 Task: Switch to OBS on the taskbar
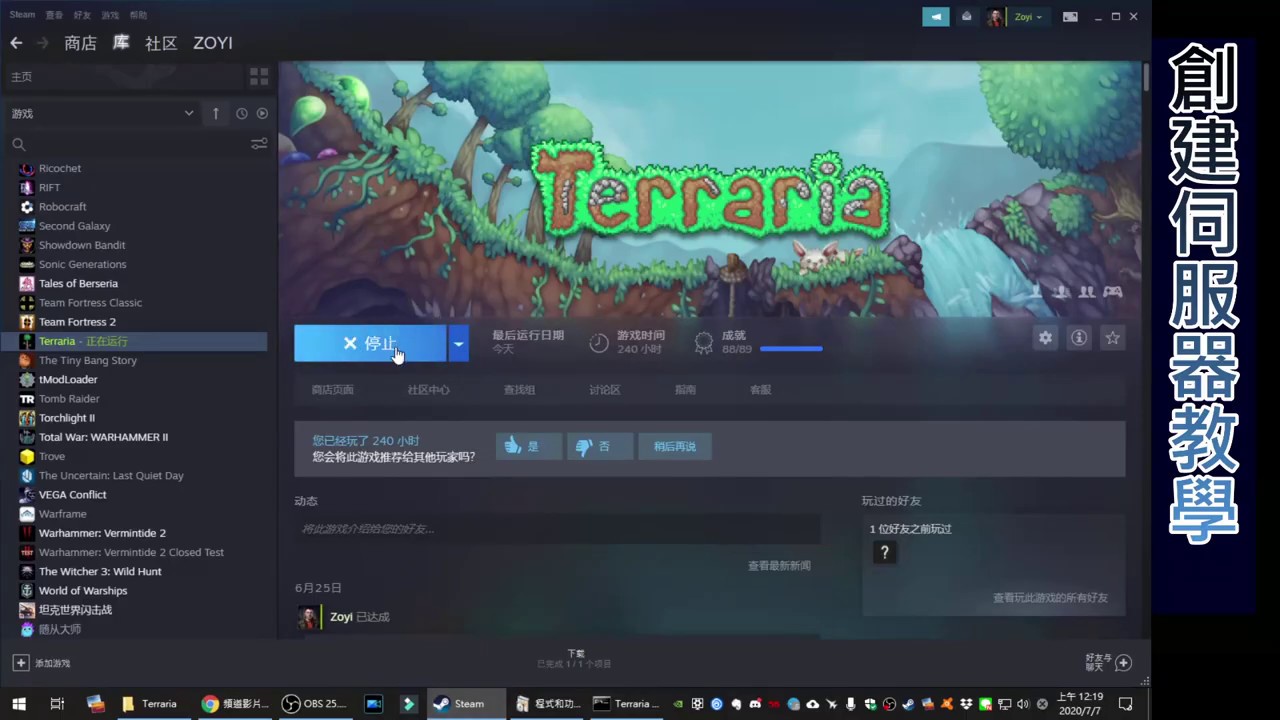tap(314, 704)
